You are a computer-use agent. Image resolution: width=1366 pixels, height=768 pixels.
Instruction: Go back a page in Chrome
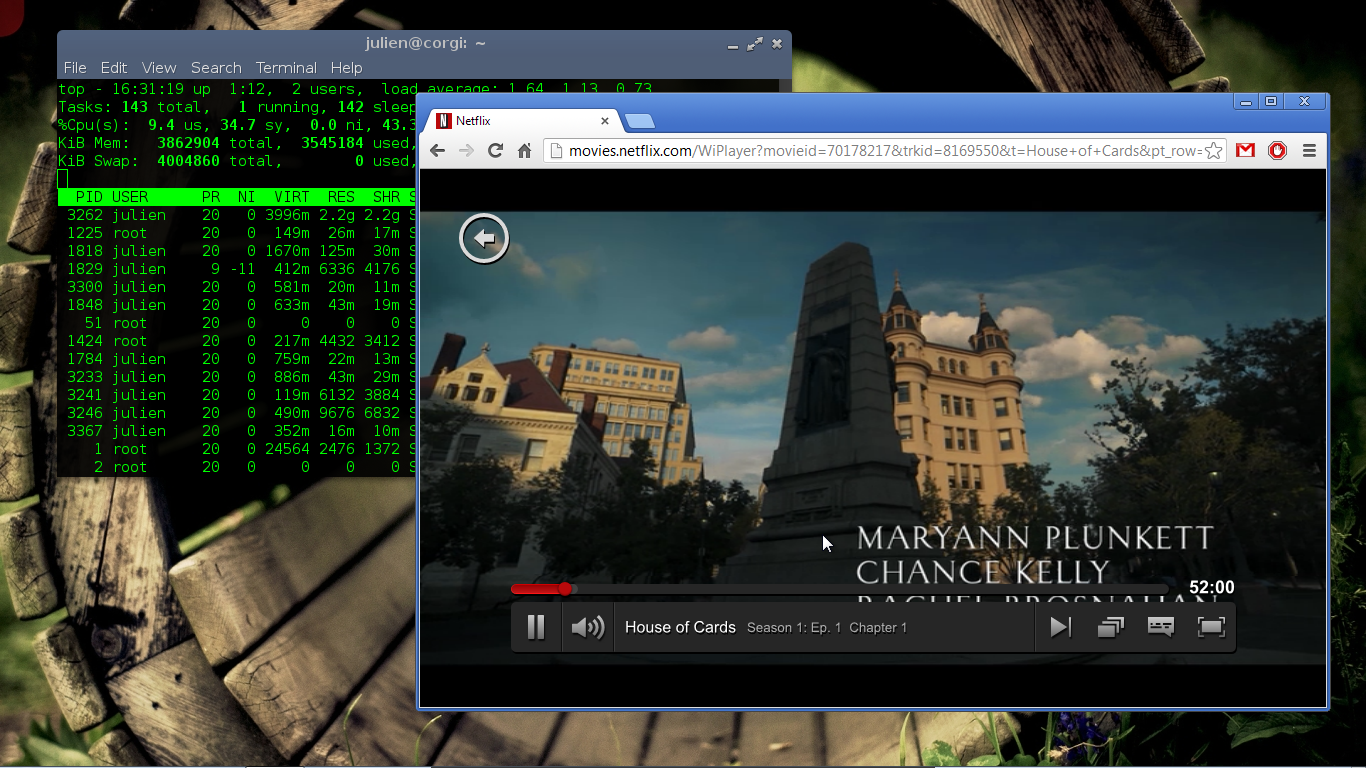tap(437, 150)
